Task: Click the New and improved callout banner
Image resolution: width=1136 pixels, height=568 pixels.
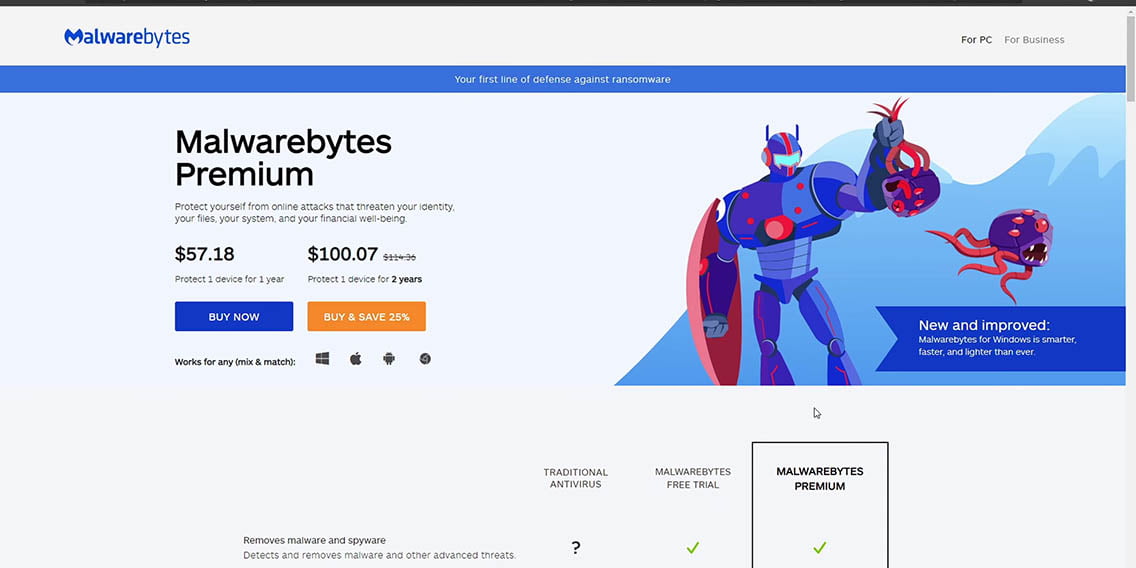Action: coord(1000,338)
